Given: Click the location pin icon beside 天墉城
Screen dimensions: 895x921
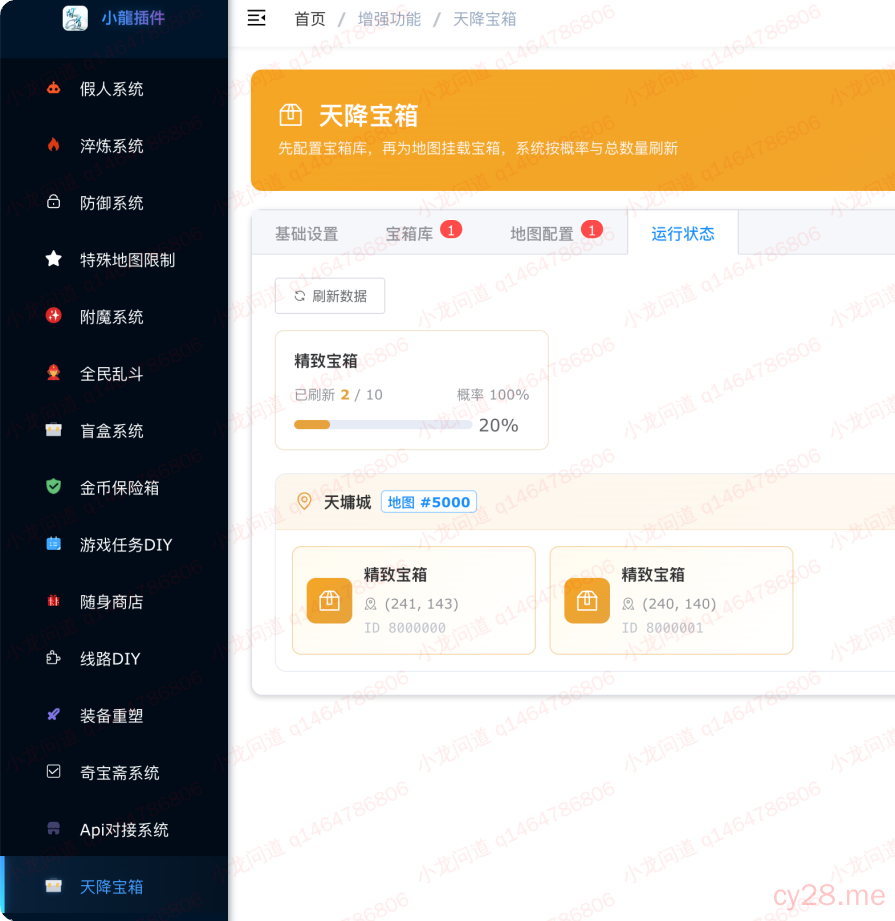Looking at the screenshot, I should [x=304, y=502].
